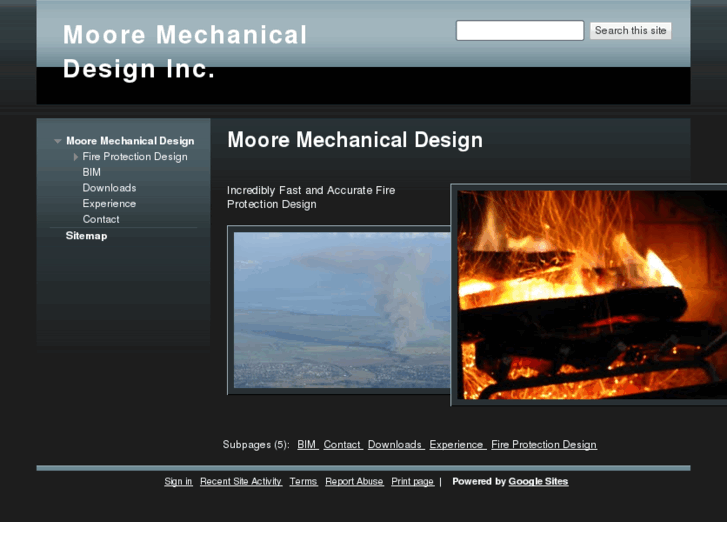This screenshot has height=545, width=727.
Task: Open the burning fireplace image
Action: click(589, 295)
